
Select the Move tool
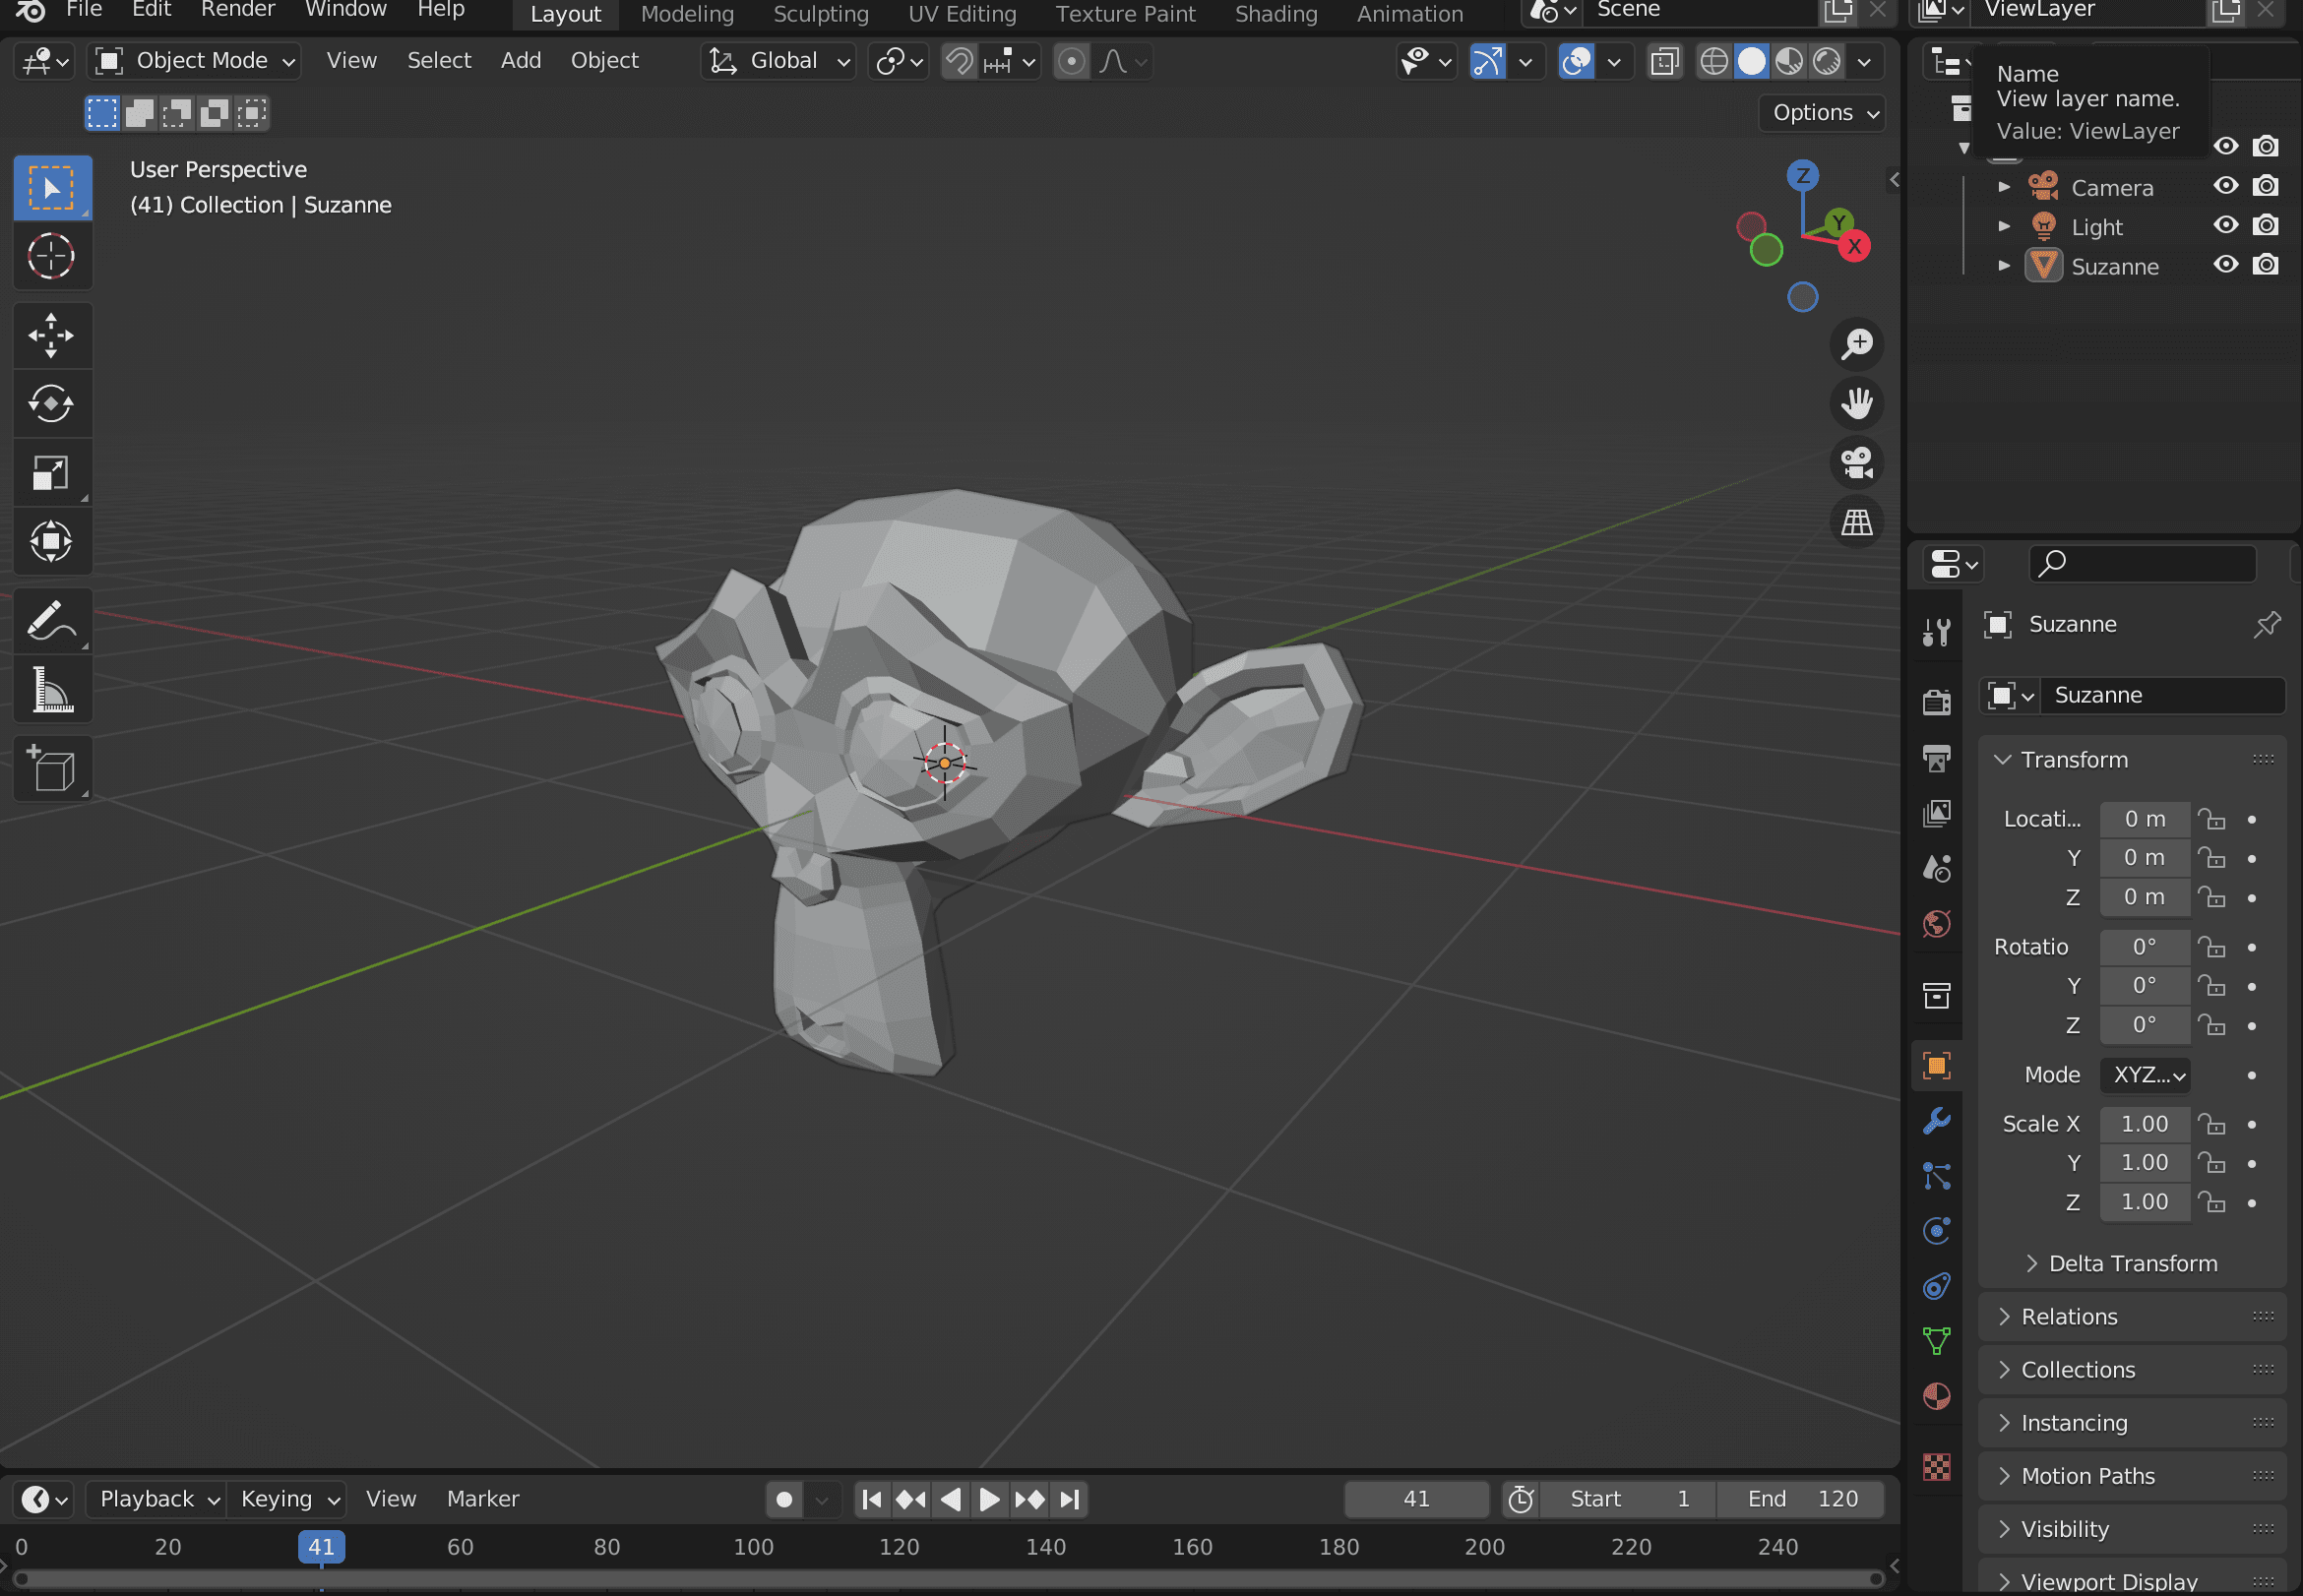click(52, 335)
